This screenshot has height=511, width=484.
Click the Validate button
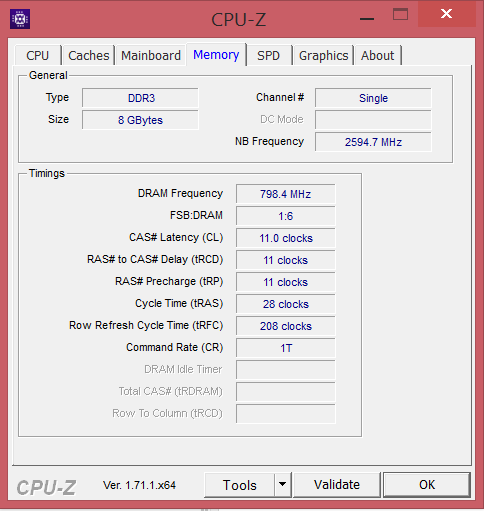click(x=337, y=485)
